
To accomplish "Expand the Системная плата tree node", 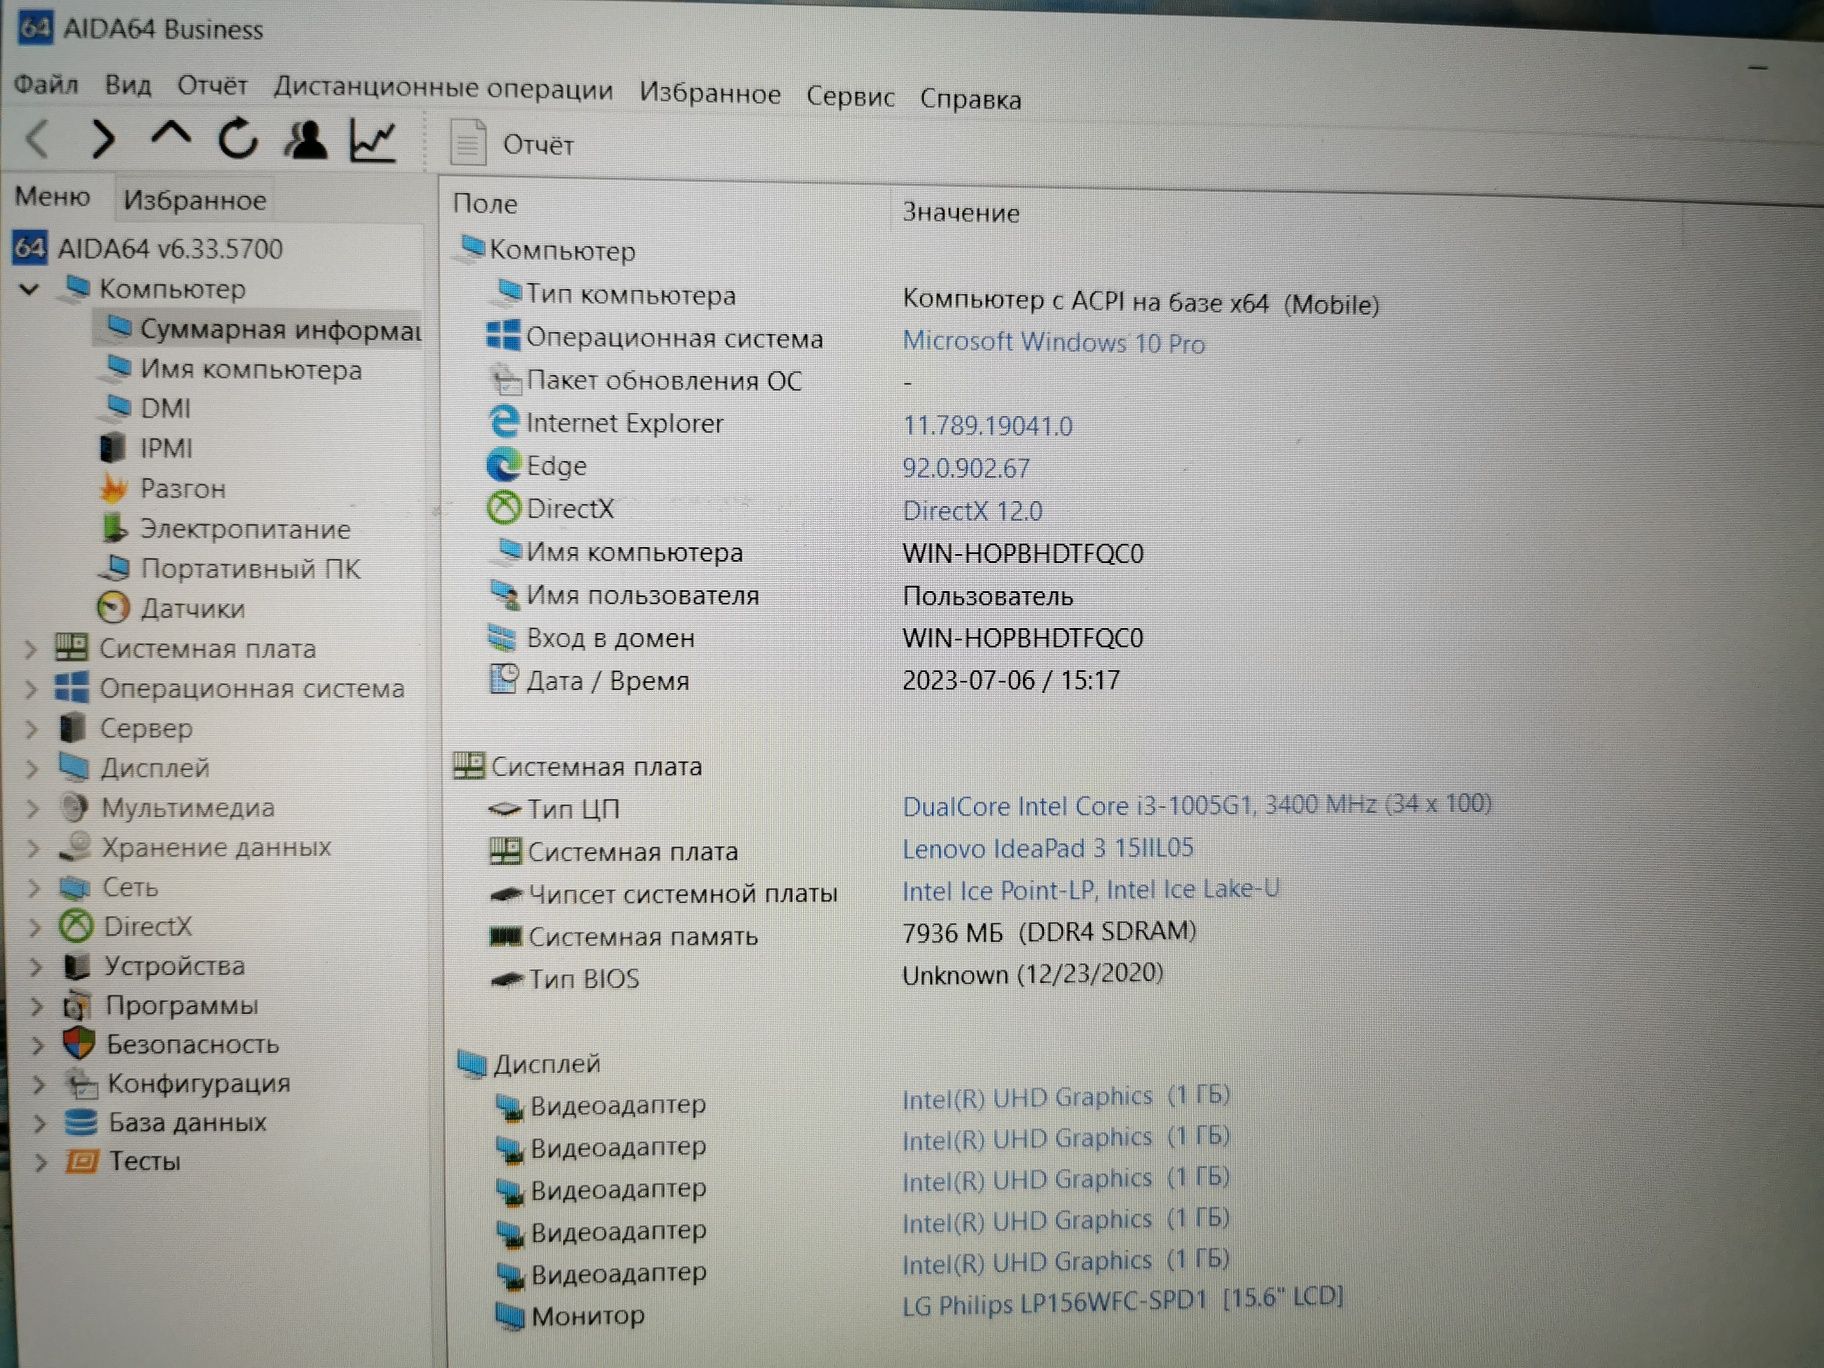I will [x=31, y=649].
